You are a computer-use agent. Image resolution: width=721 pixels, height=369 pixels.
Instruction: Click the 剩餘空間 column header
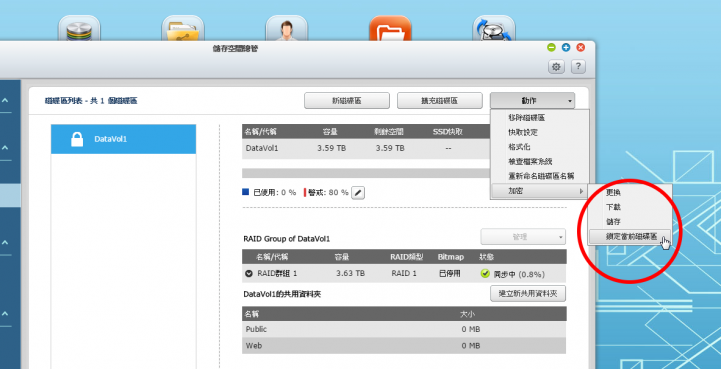click(x=389, y=132)
